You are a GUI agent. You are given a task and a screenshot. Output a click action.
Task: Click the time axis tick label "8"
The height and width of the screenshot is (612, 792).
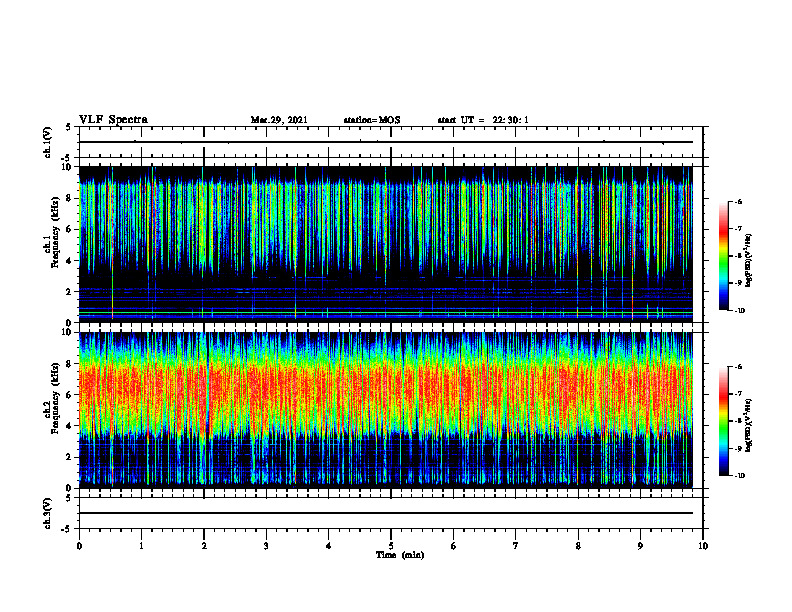[578, 546]
